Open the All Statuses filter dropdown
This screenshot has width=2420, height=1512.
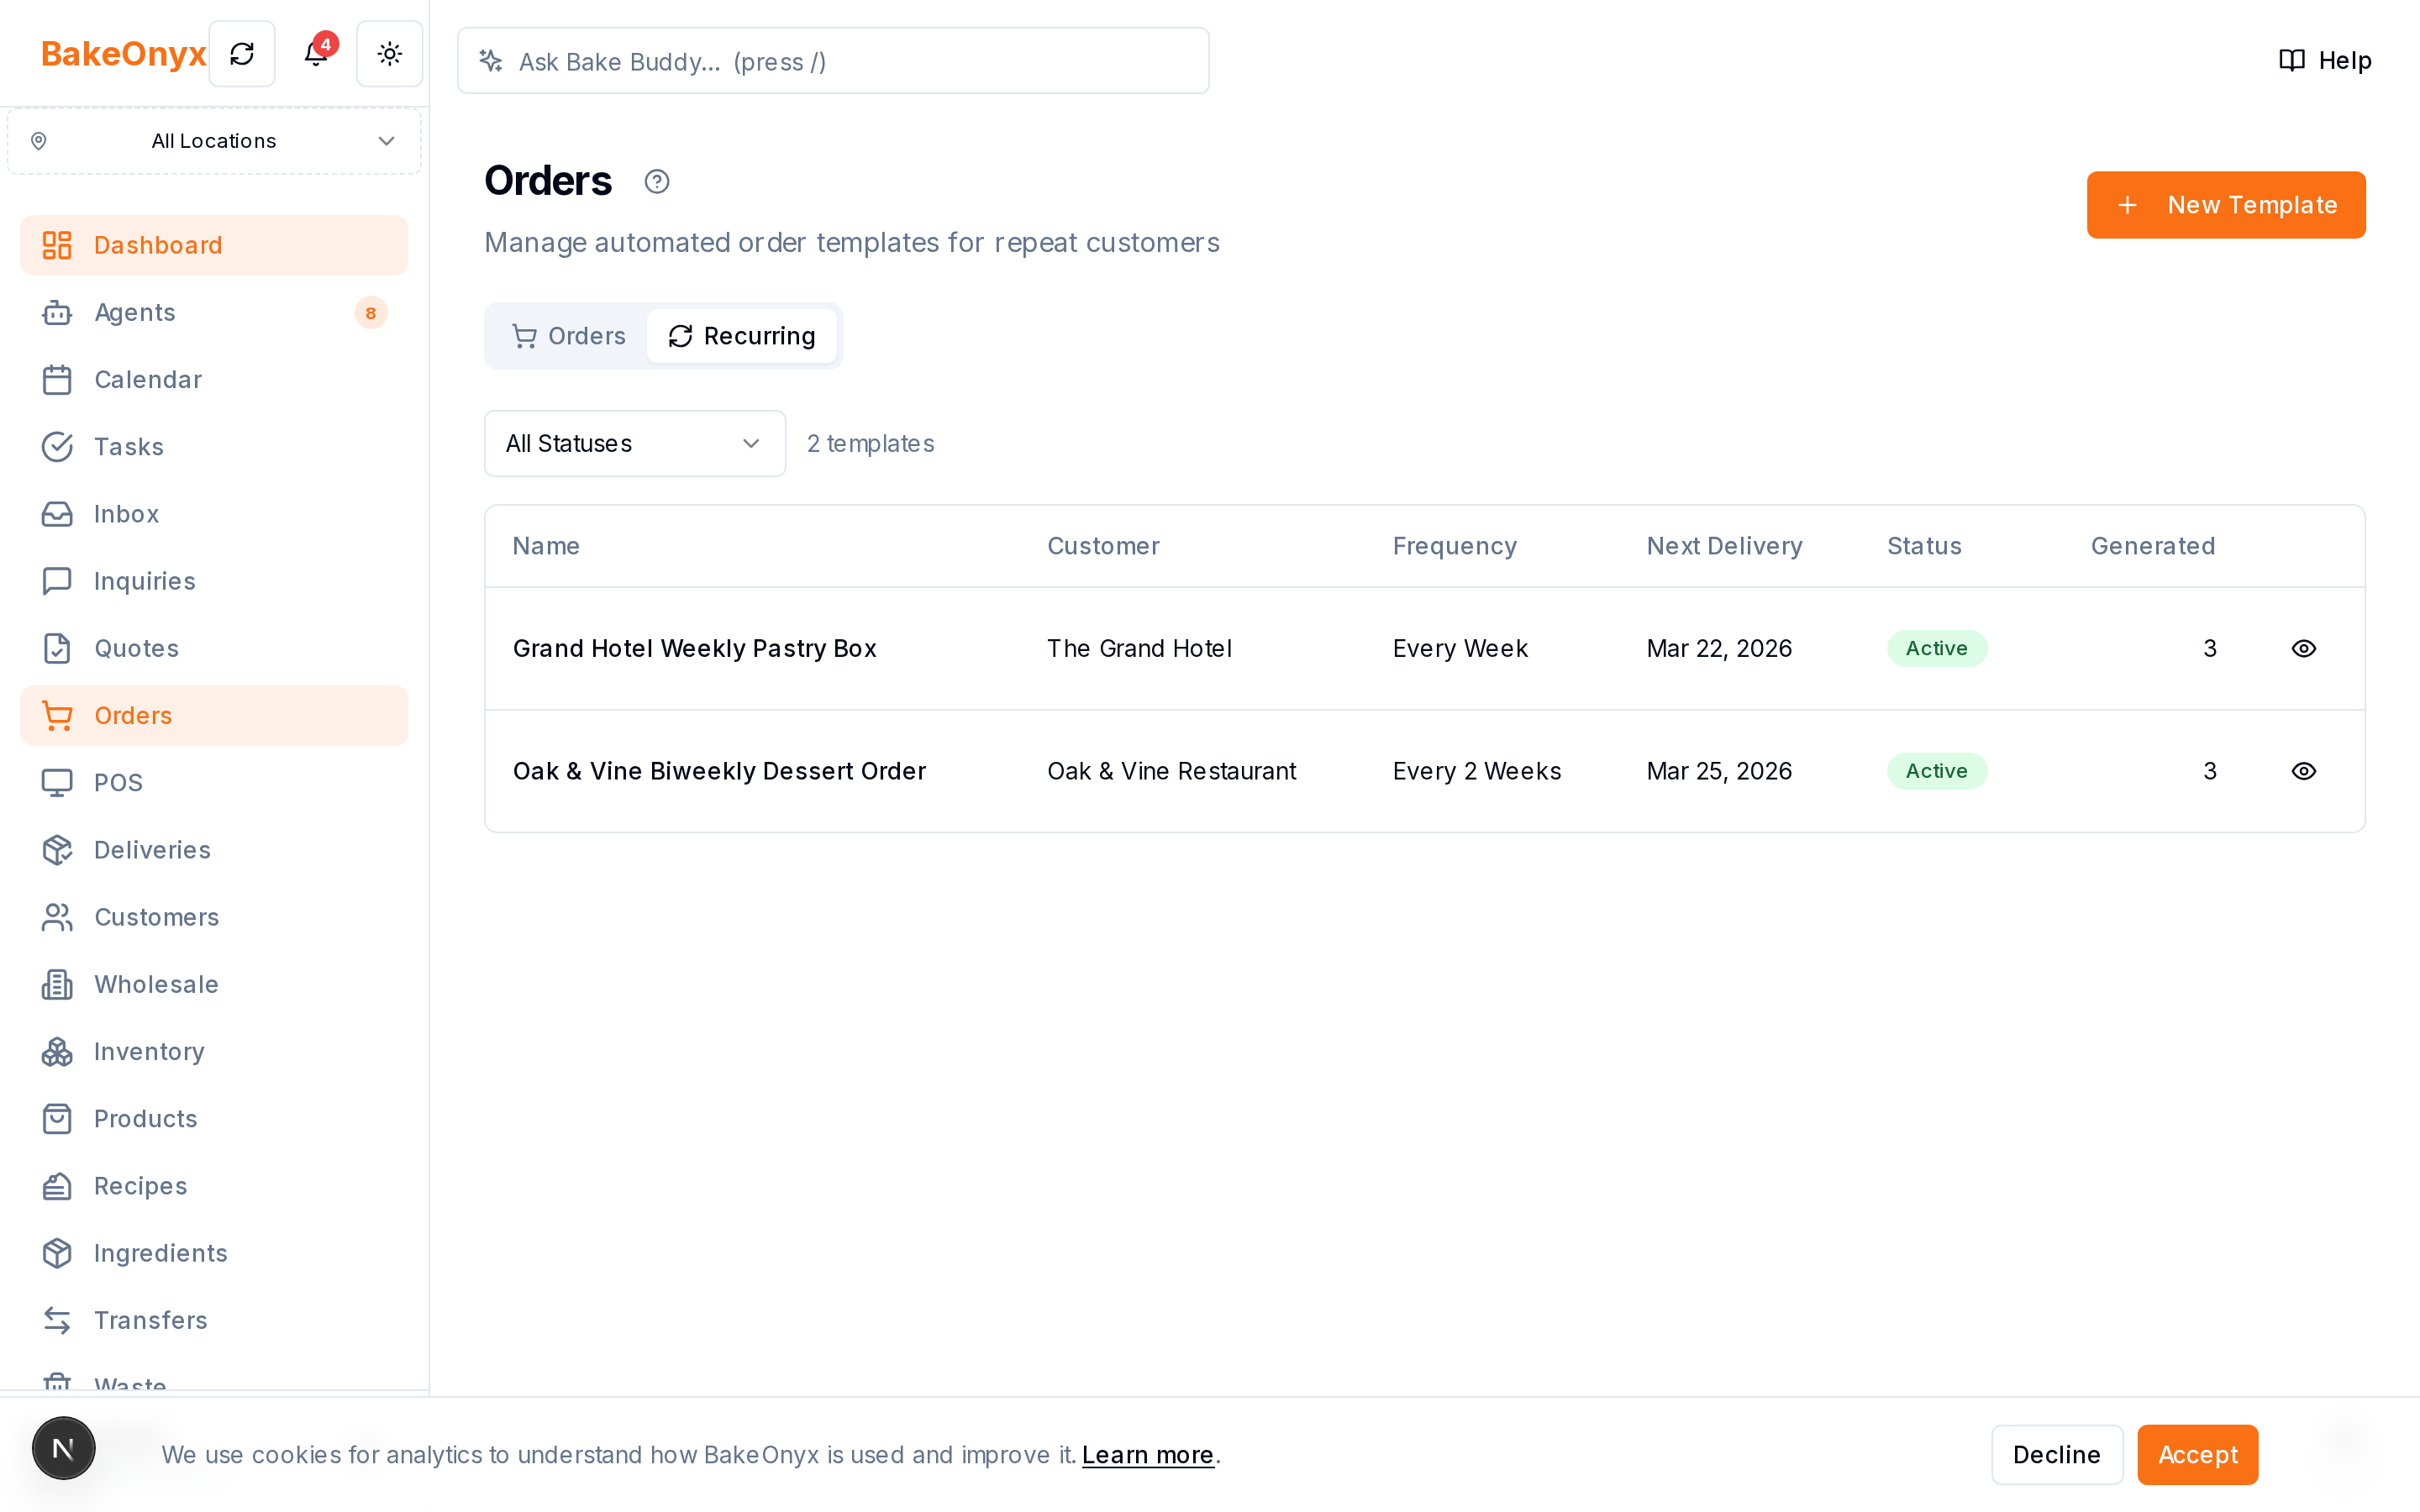[x=635, y=444]
